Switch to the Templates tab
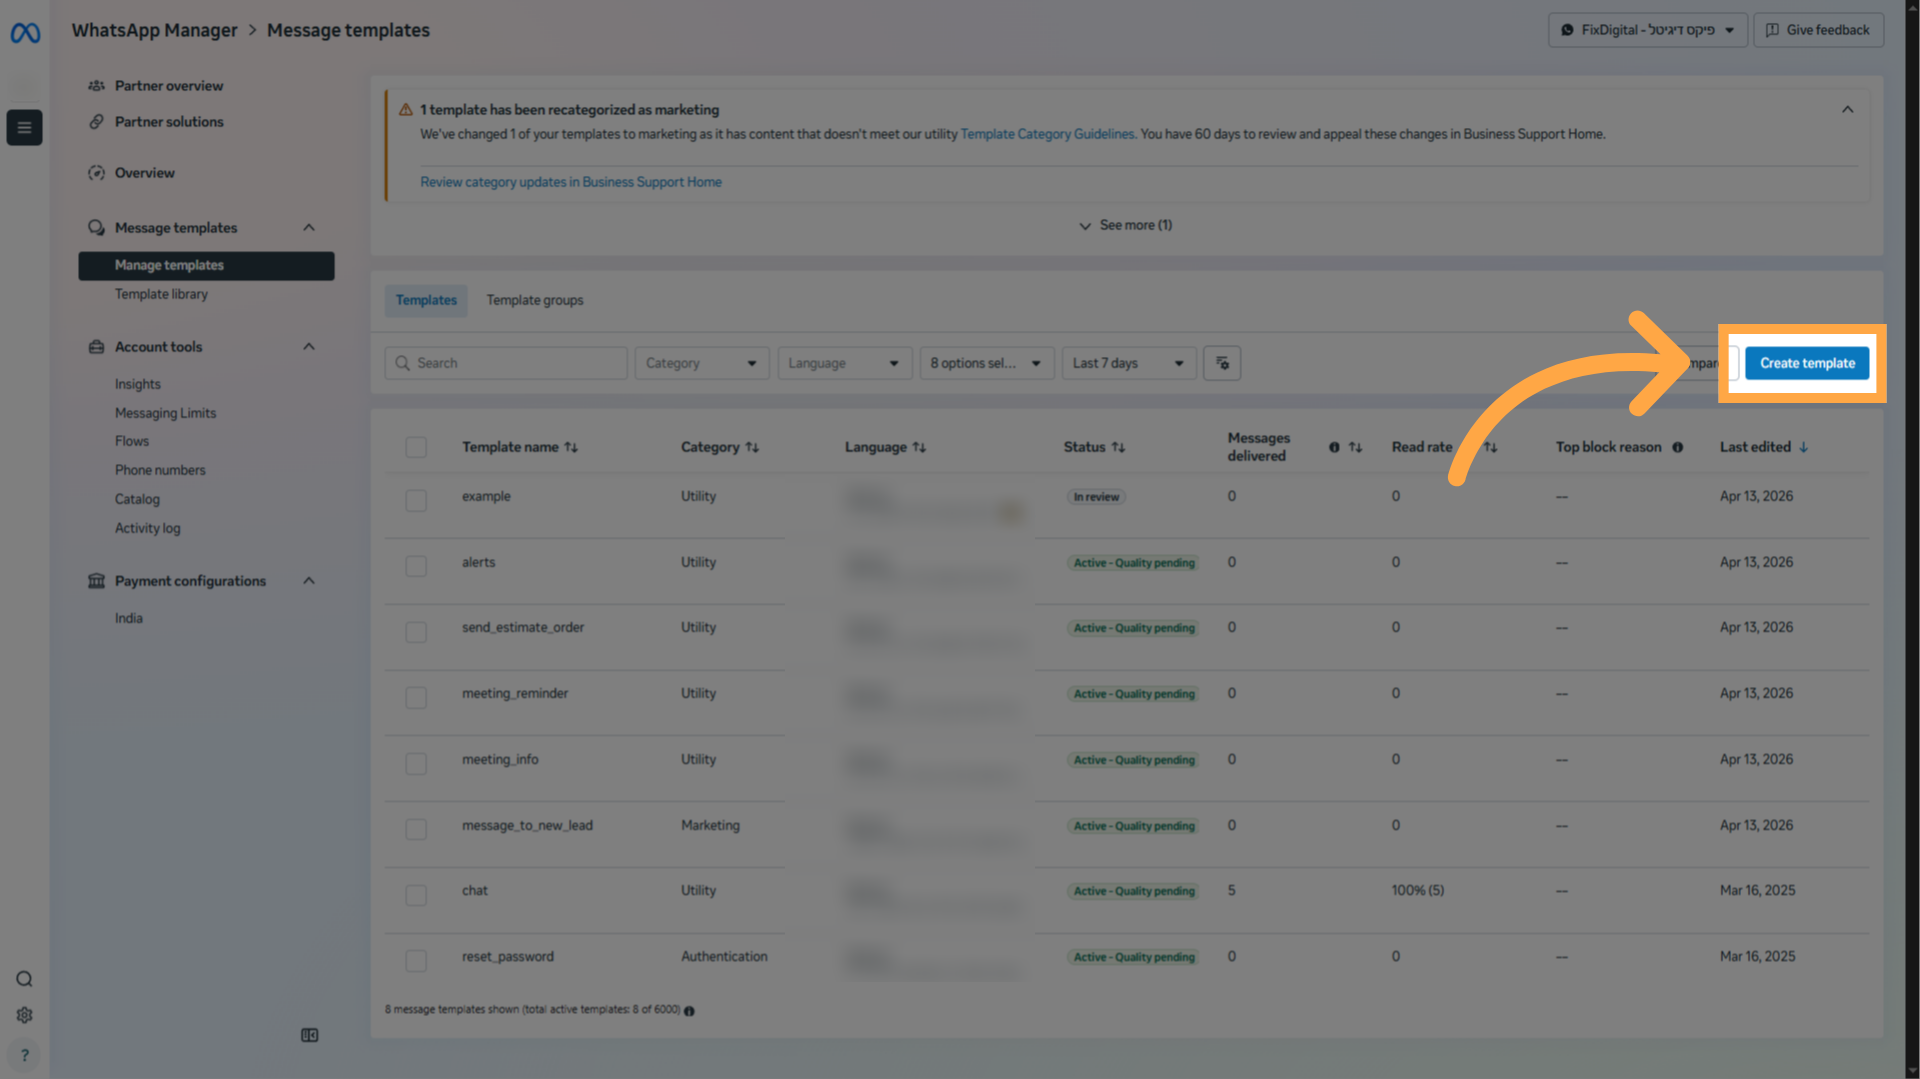 click(426, 300)
